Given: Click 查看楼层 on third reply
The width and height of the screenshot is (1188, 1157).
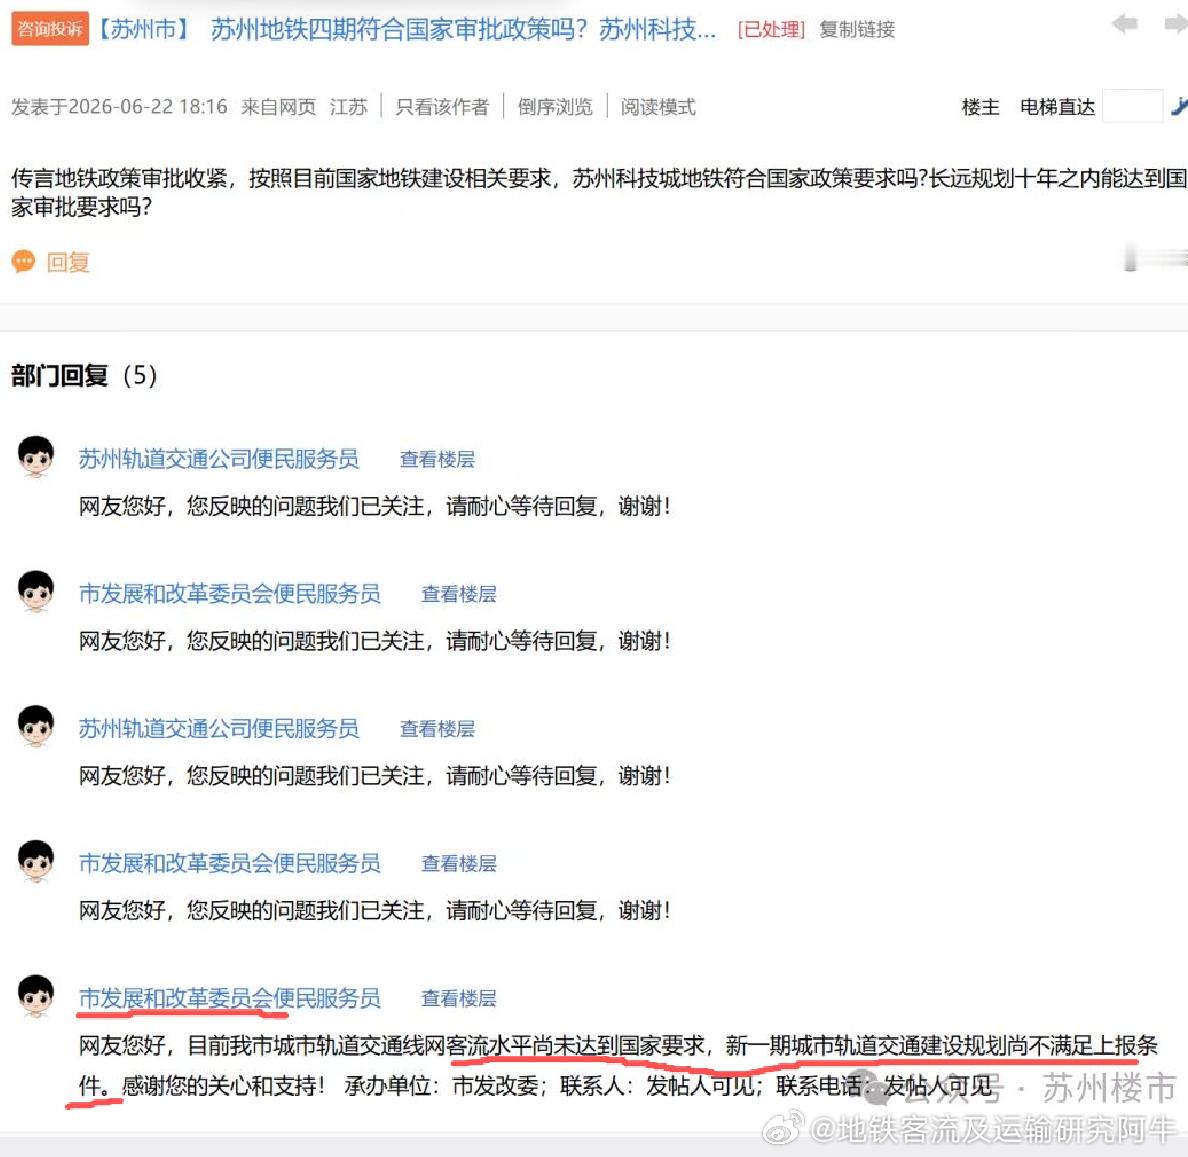Looking at the screenshot, I should (x=437, y=729).
